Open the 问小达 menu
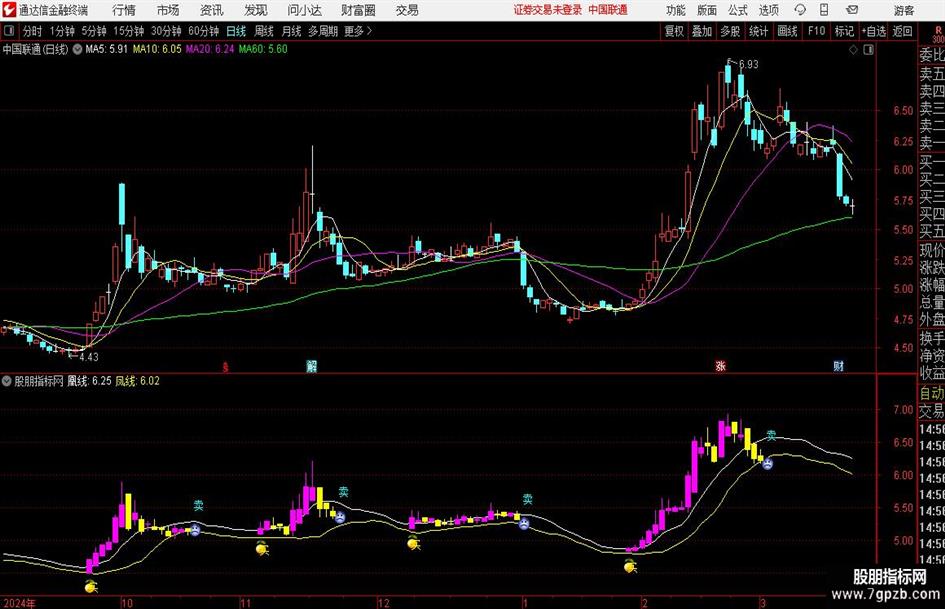Viewport: 945px width, 609px height. pos(304,10)
